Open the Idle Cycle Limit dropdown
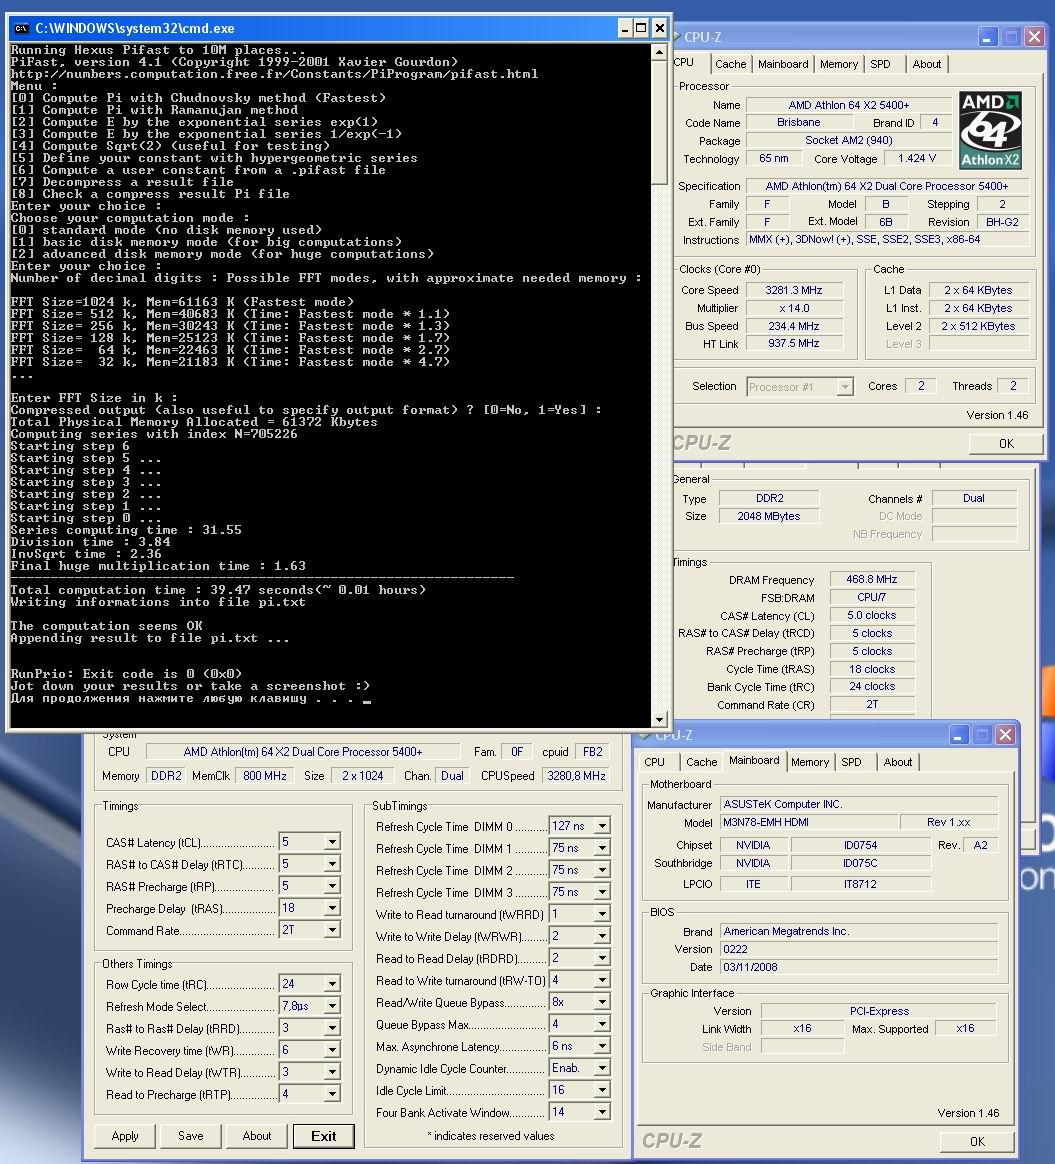The width and height of the screenshot is (1055, 1164). tap(602, 1091)
